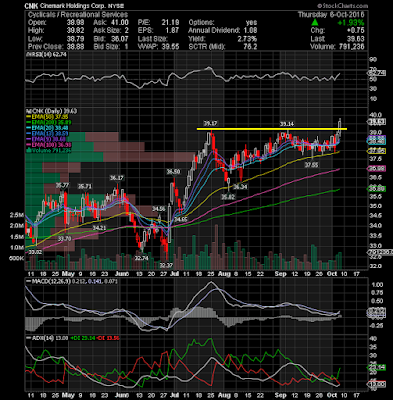
Task: Click the 35.77 price label
Action: click(x=62, y=185)
